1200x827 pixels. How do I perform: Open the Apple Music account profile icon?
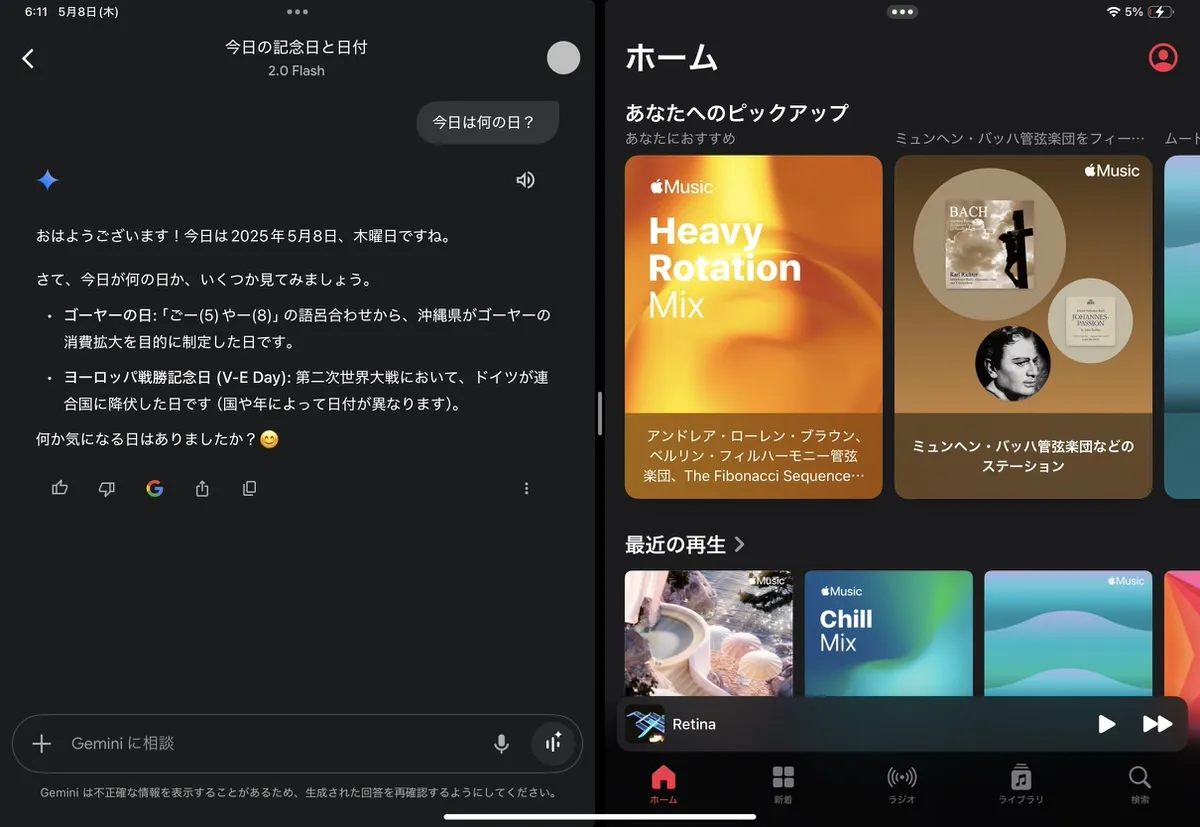point(1162,58)
